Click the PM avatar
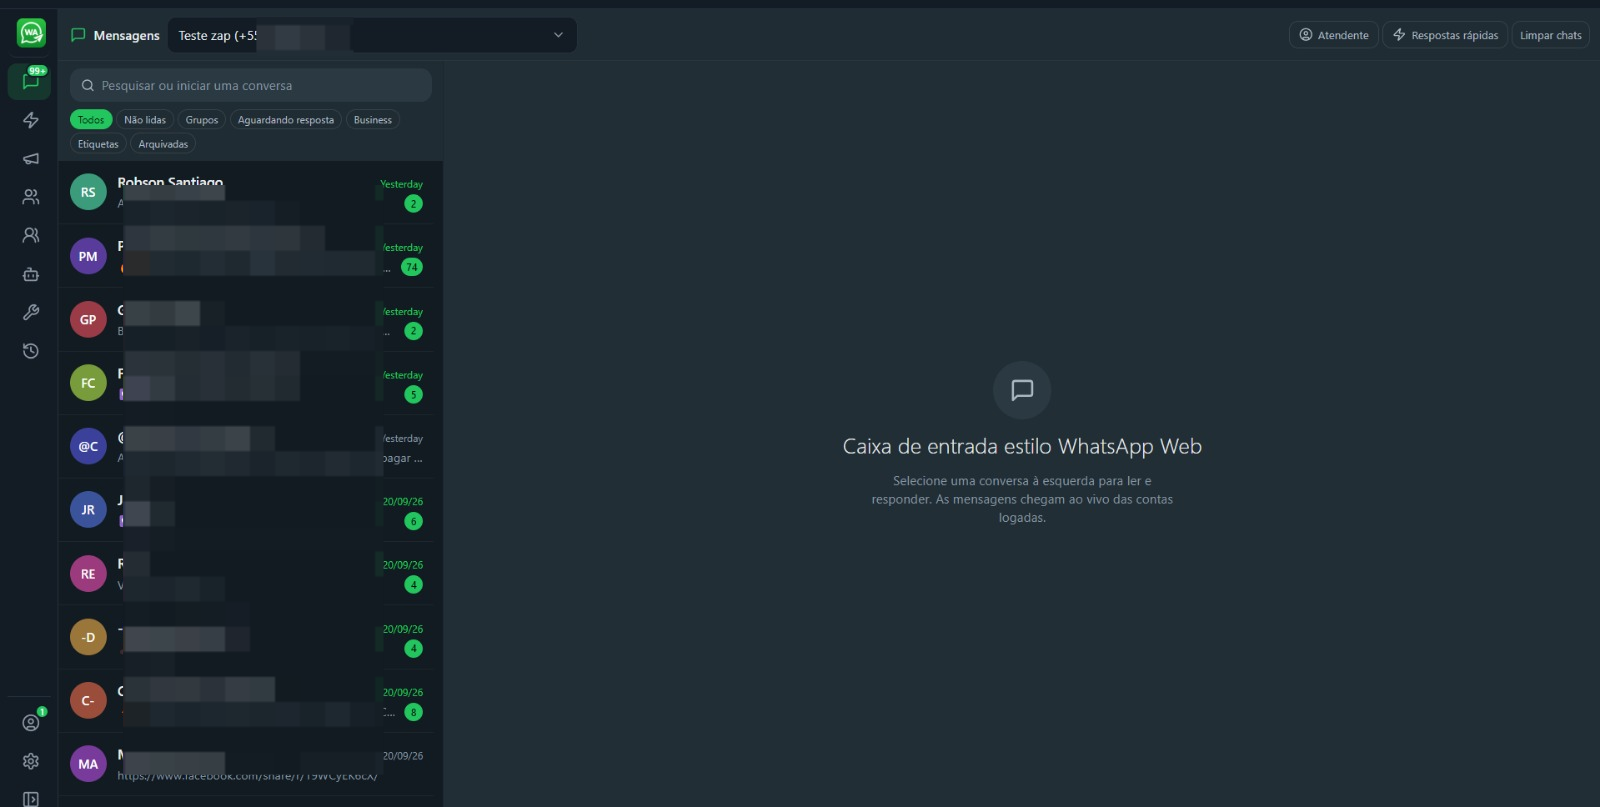 [88, 256]
